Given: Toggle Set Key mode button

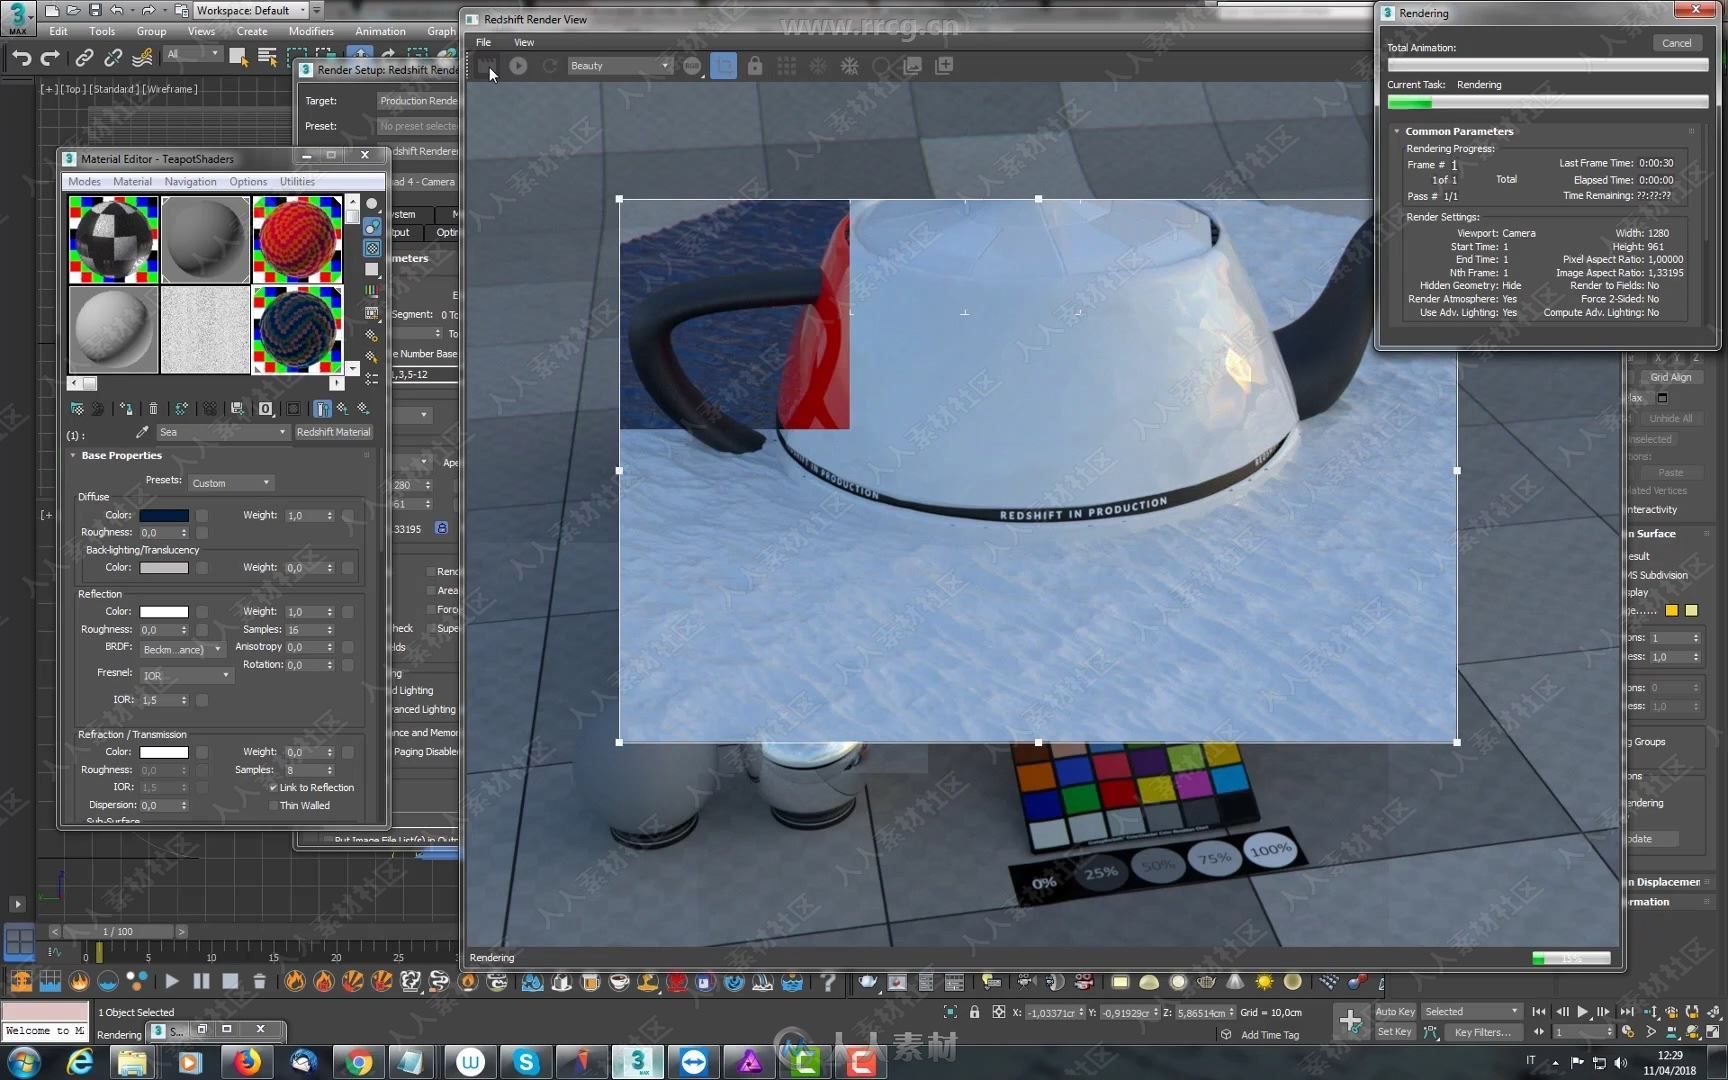Looking at the screenshot, I should click(1395, 1032).
